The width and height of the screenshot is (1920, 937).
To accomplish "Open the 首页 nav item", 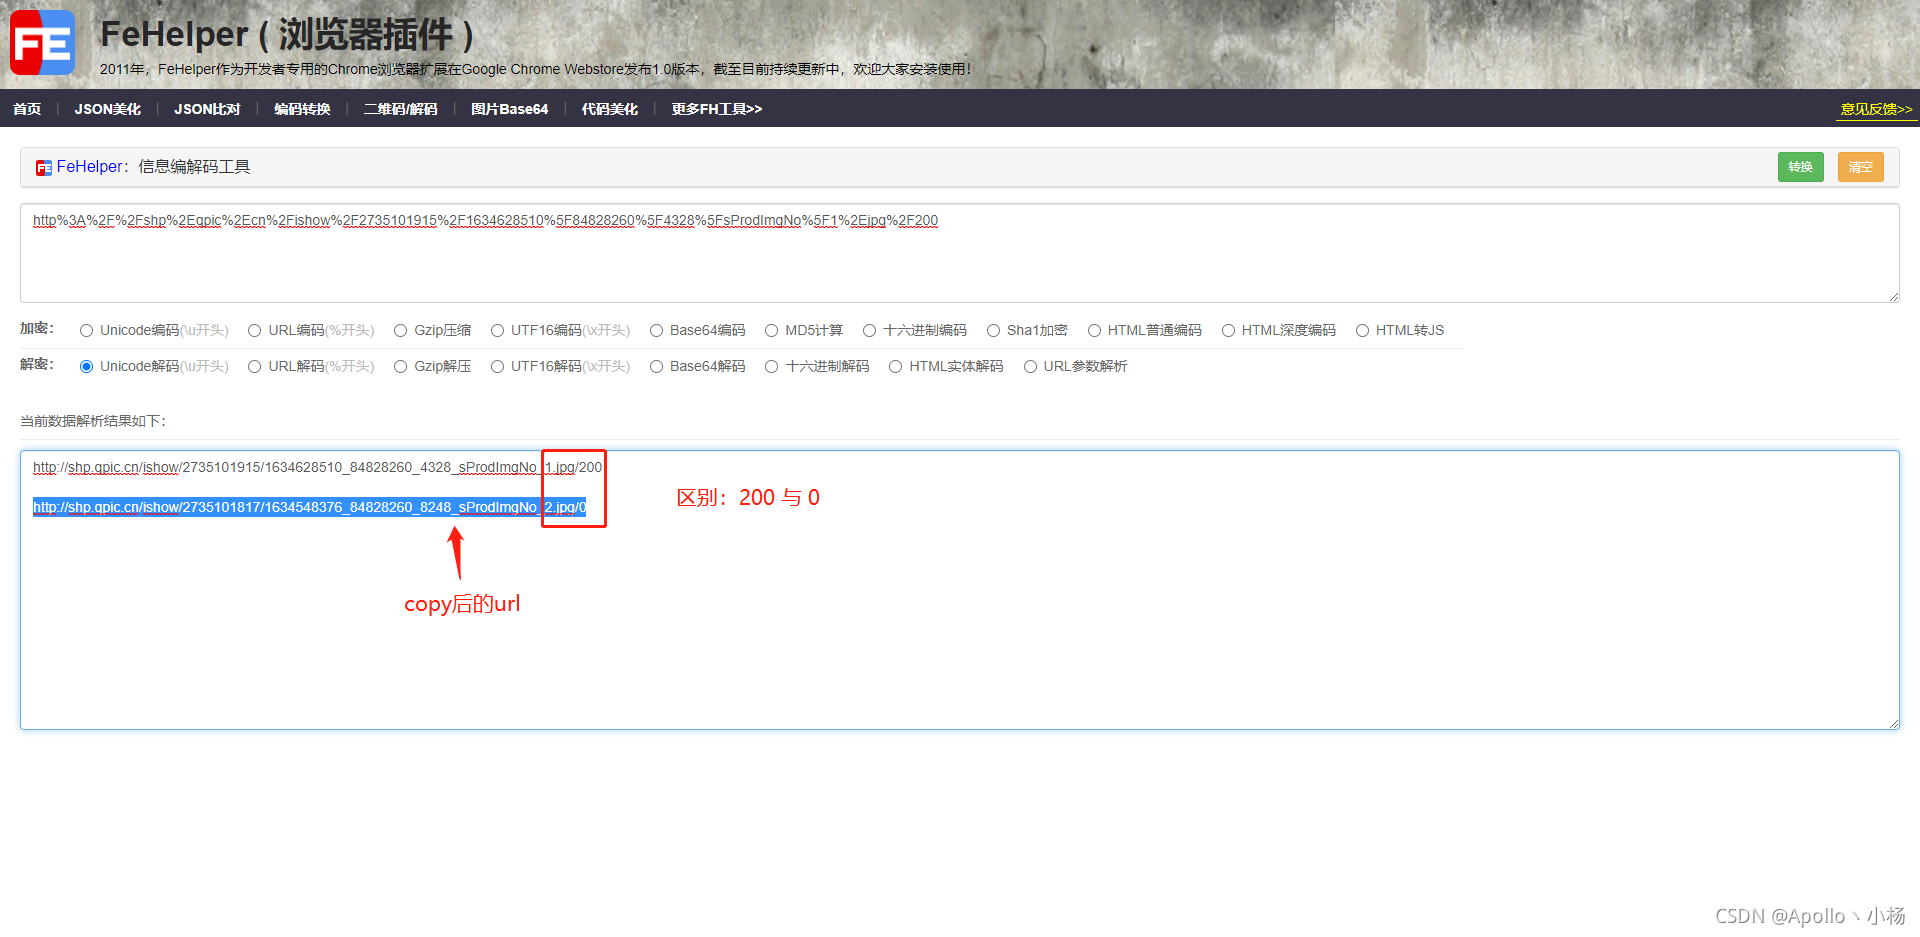I will 27,109.
